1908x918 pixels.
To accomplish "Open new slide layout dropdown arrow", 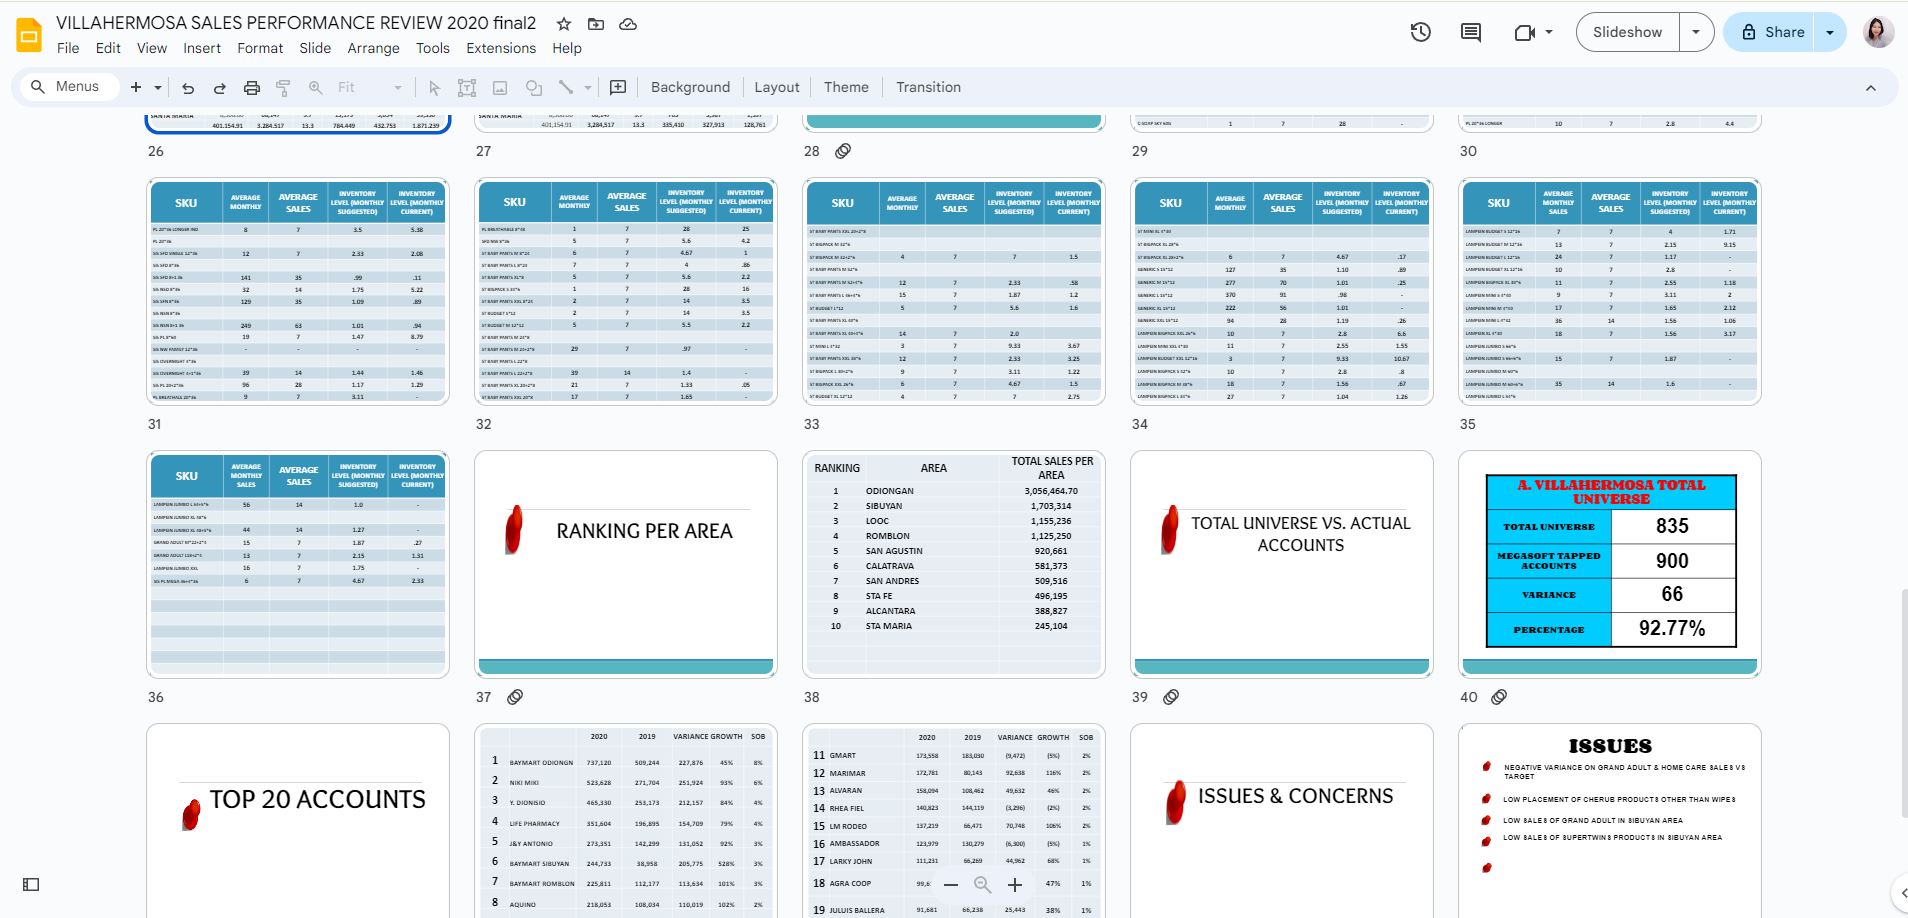I will pyautogui.click(x=158, y=87).
